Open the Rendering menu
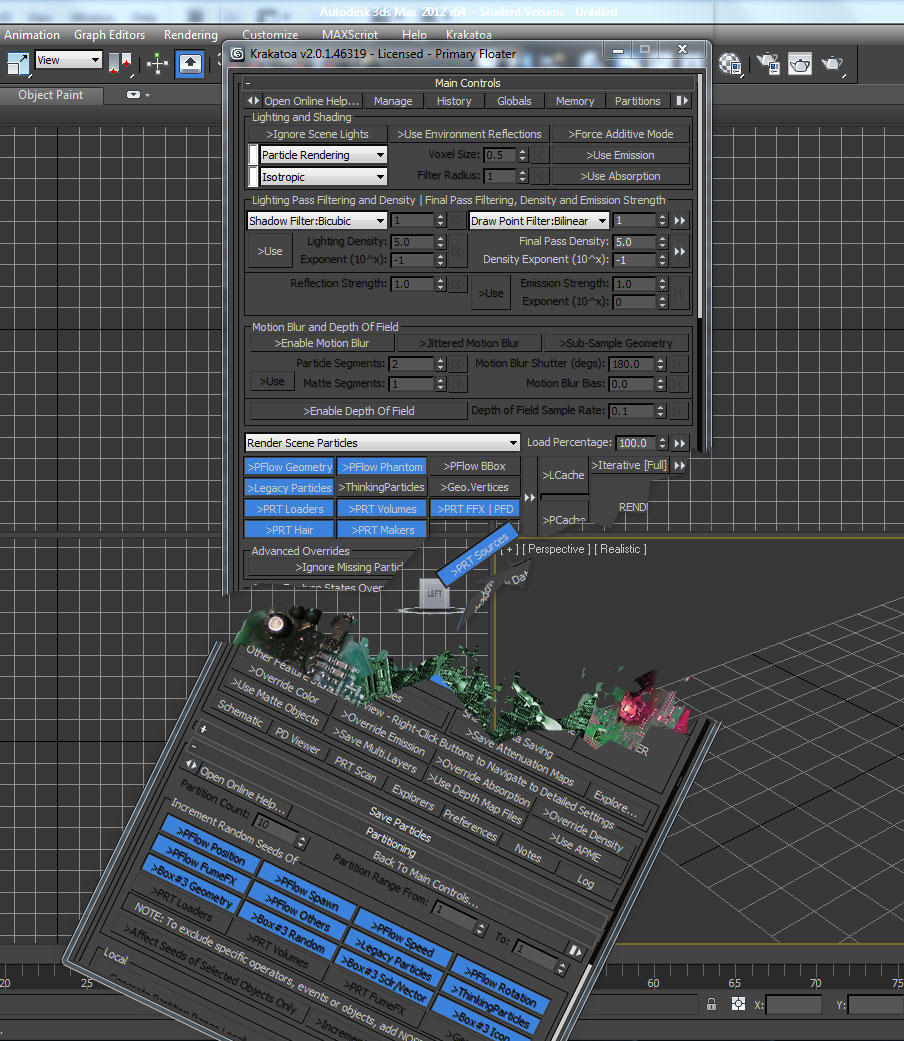This screenshot has height=1041, width=904. point(190,35)
